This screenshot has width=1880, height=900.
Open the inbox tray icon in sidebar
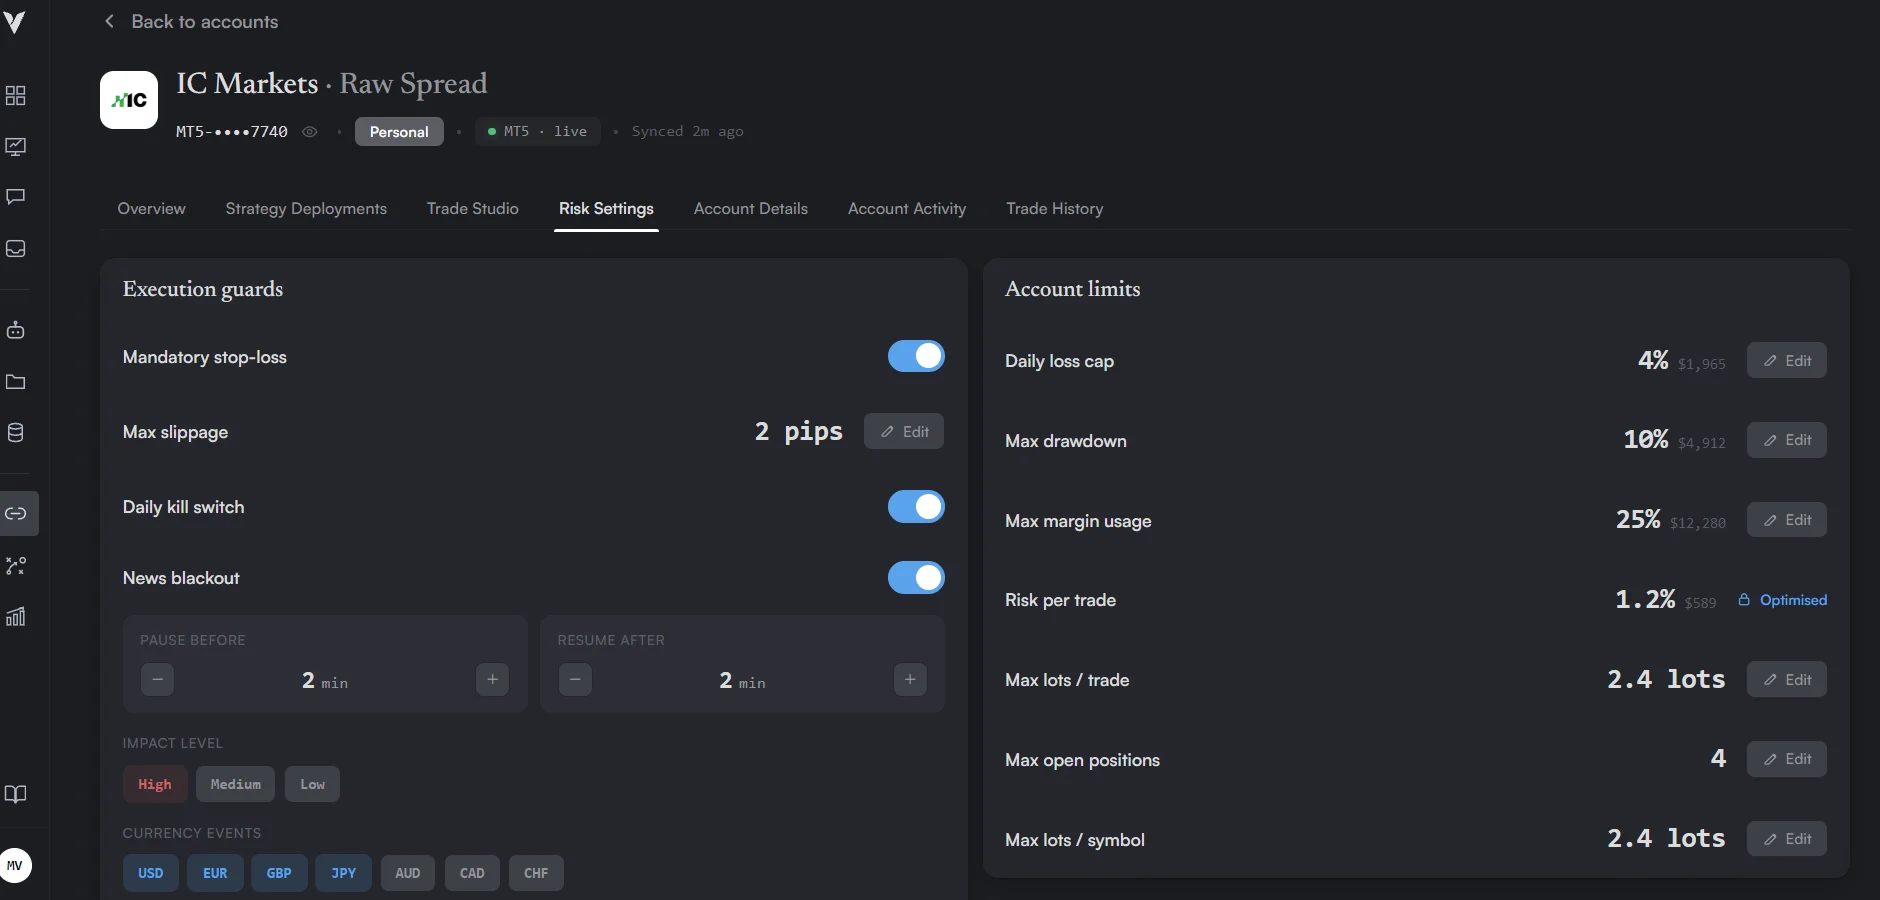[x=16, y=249]
